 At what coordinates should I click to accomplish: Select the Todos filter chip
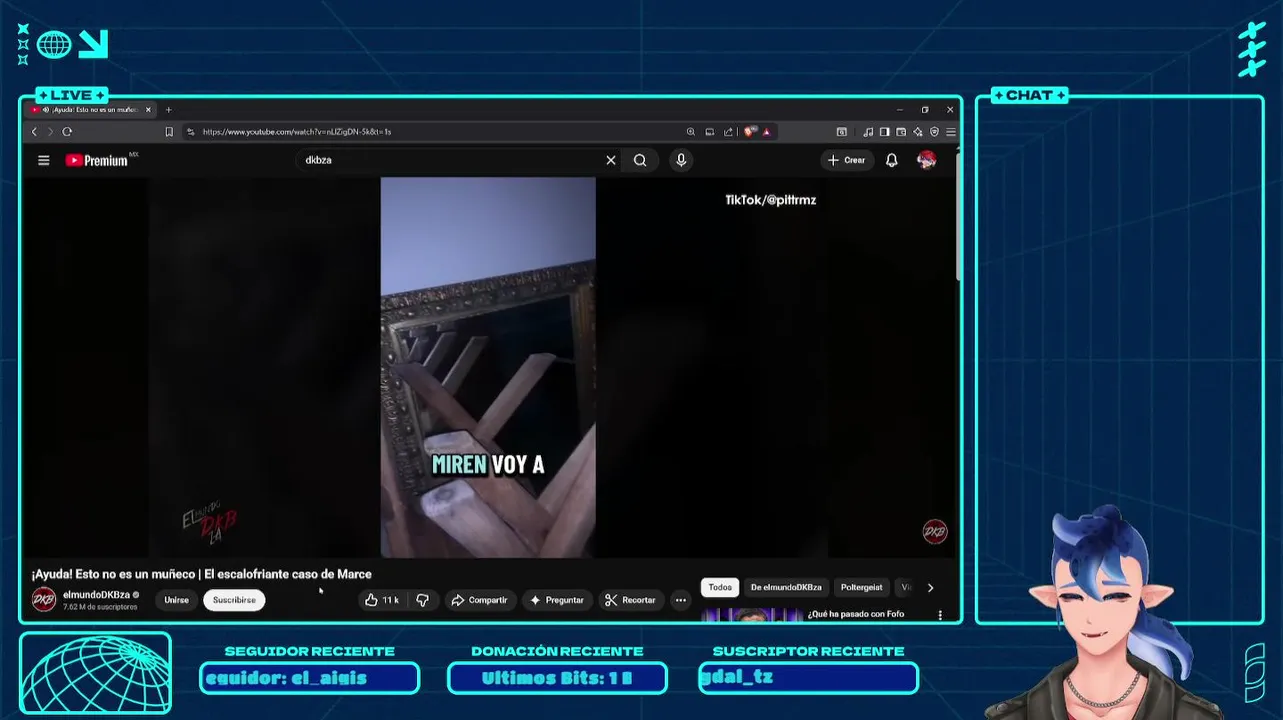720,588
